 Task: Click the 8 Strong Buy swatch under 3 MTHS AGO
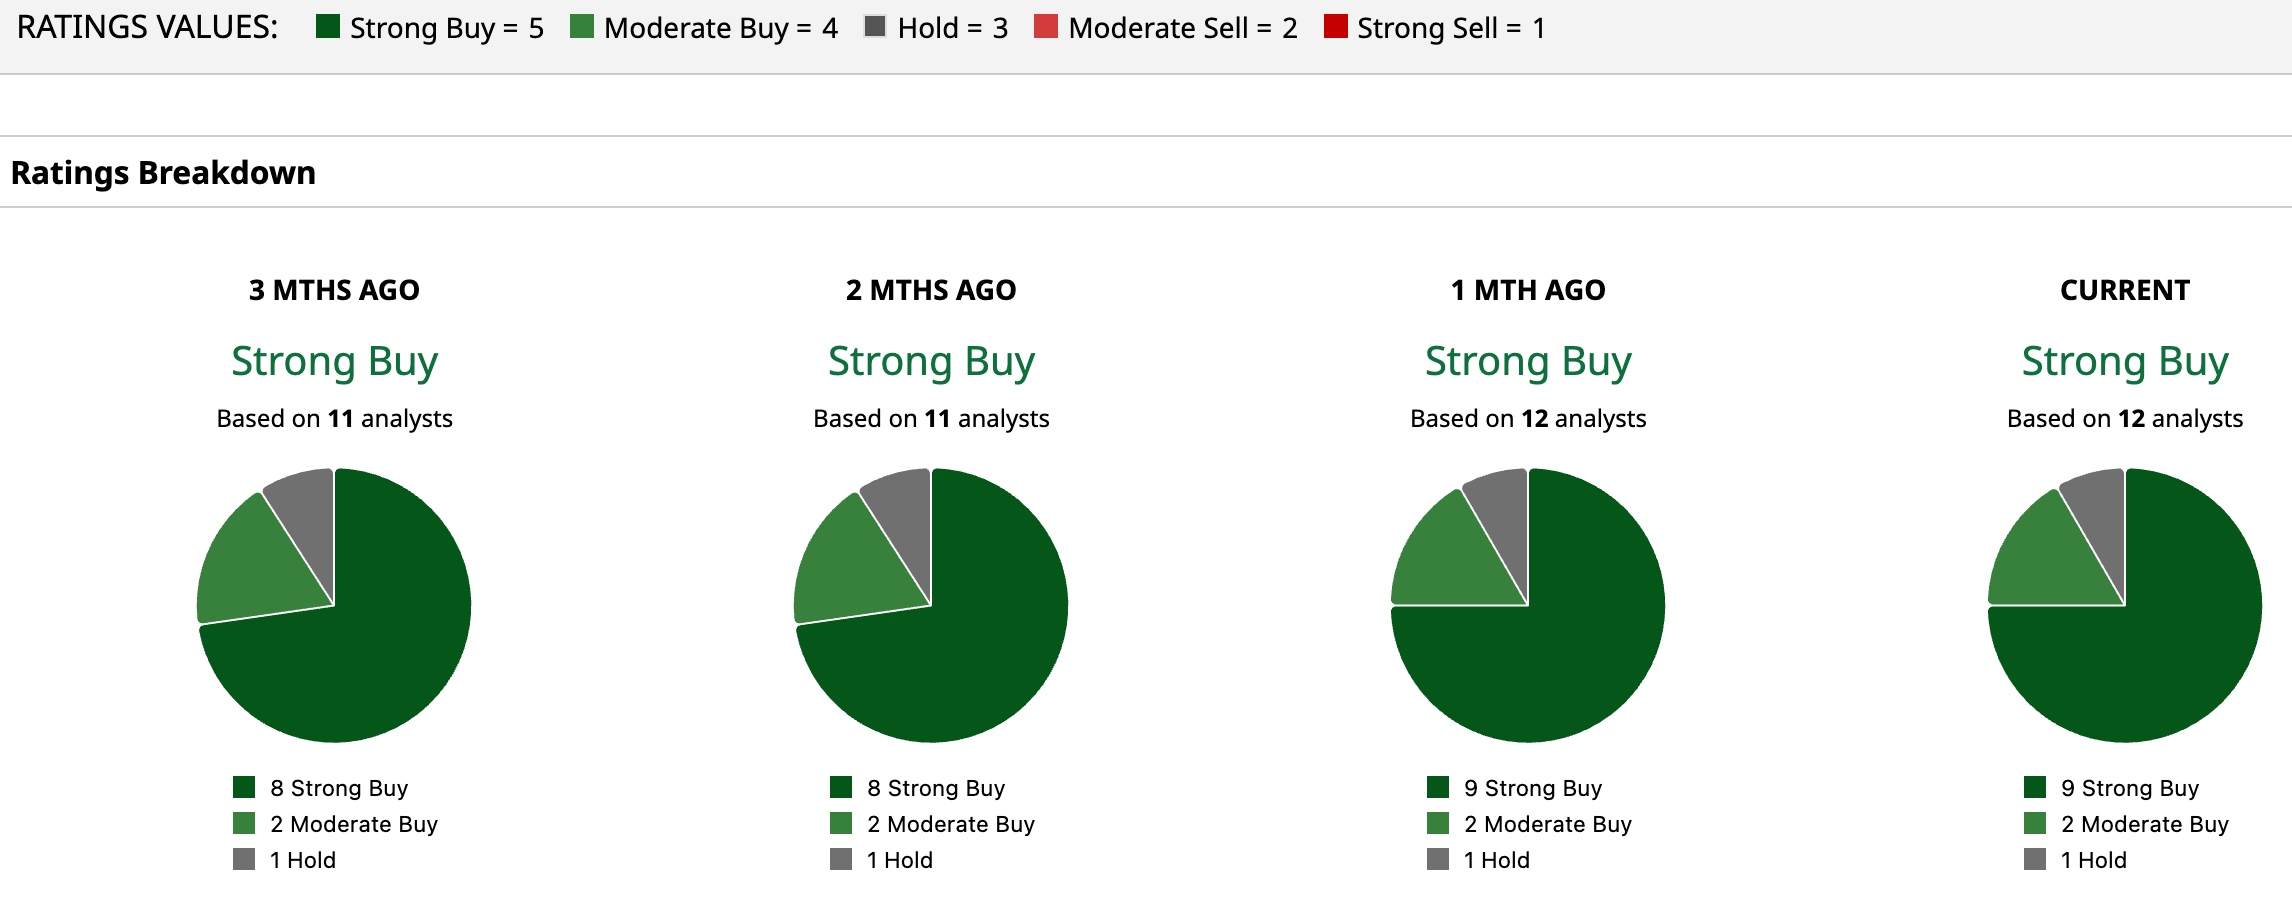click(244, 787)
